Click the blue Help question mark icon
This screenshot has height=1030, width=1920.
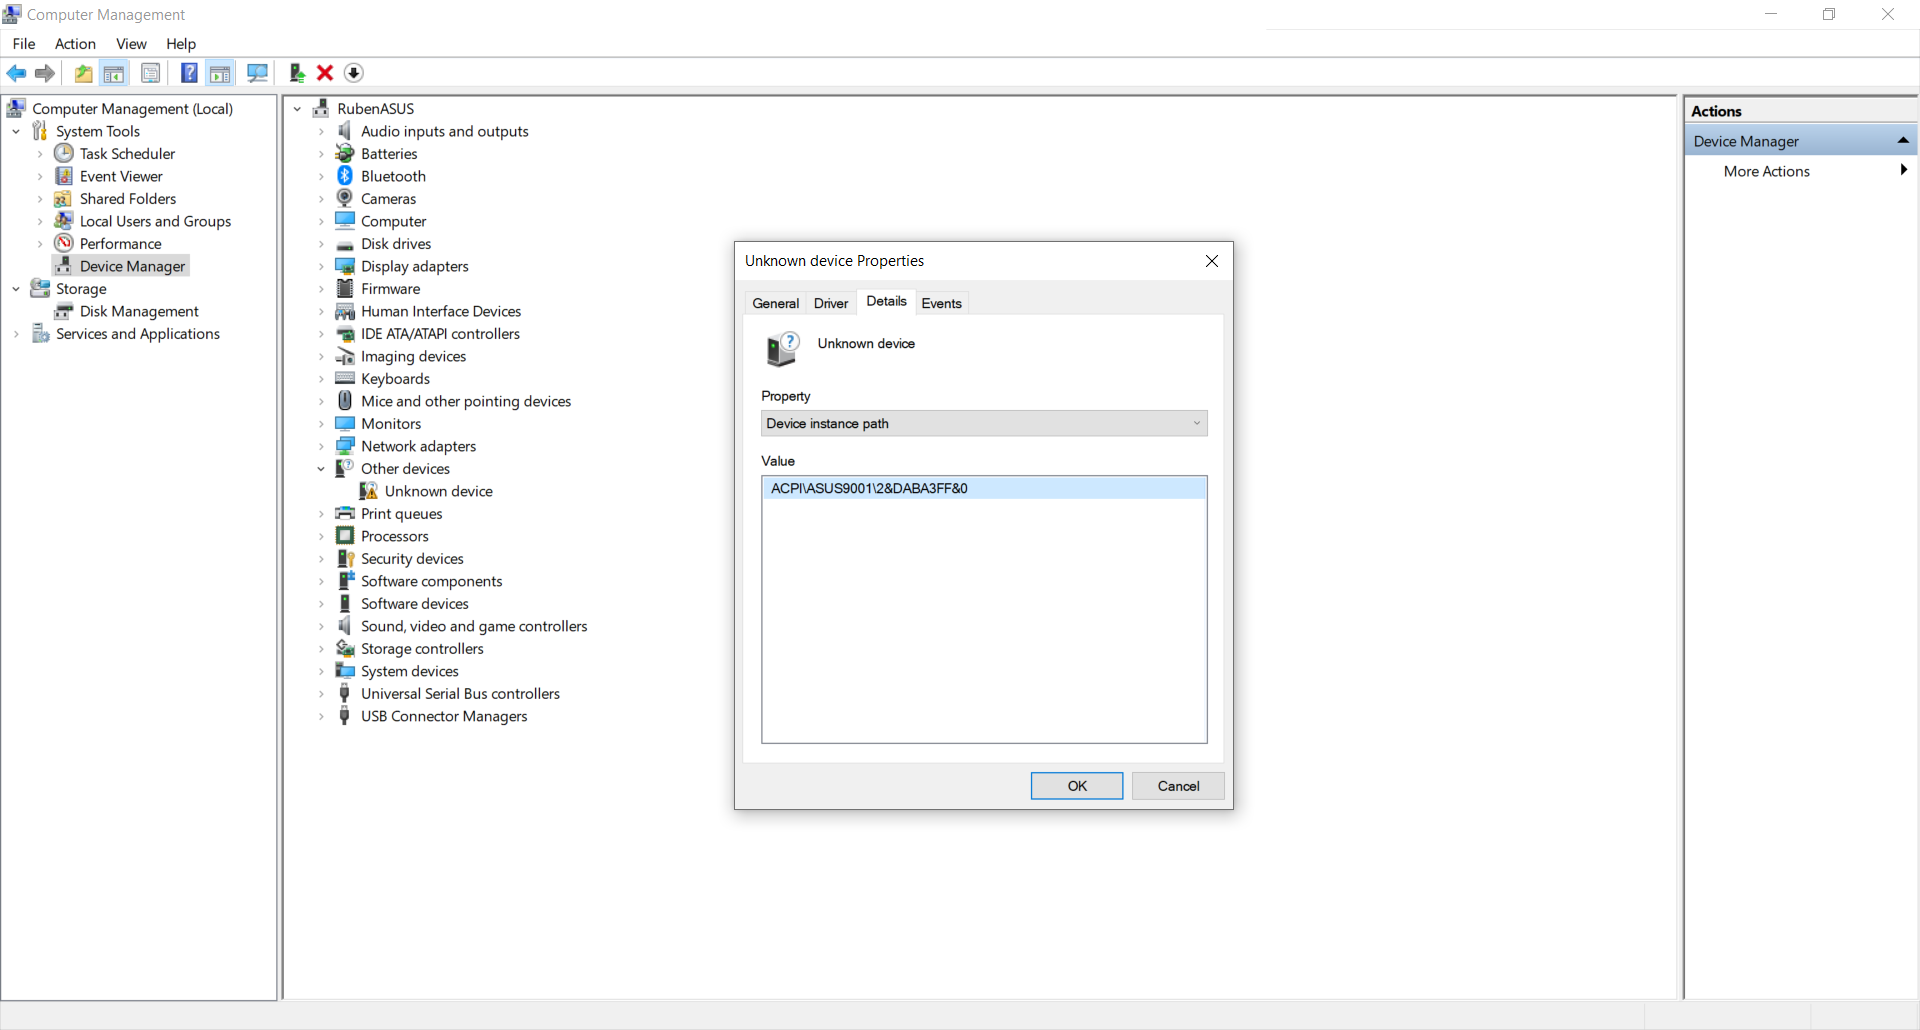188,73
